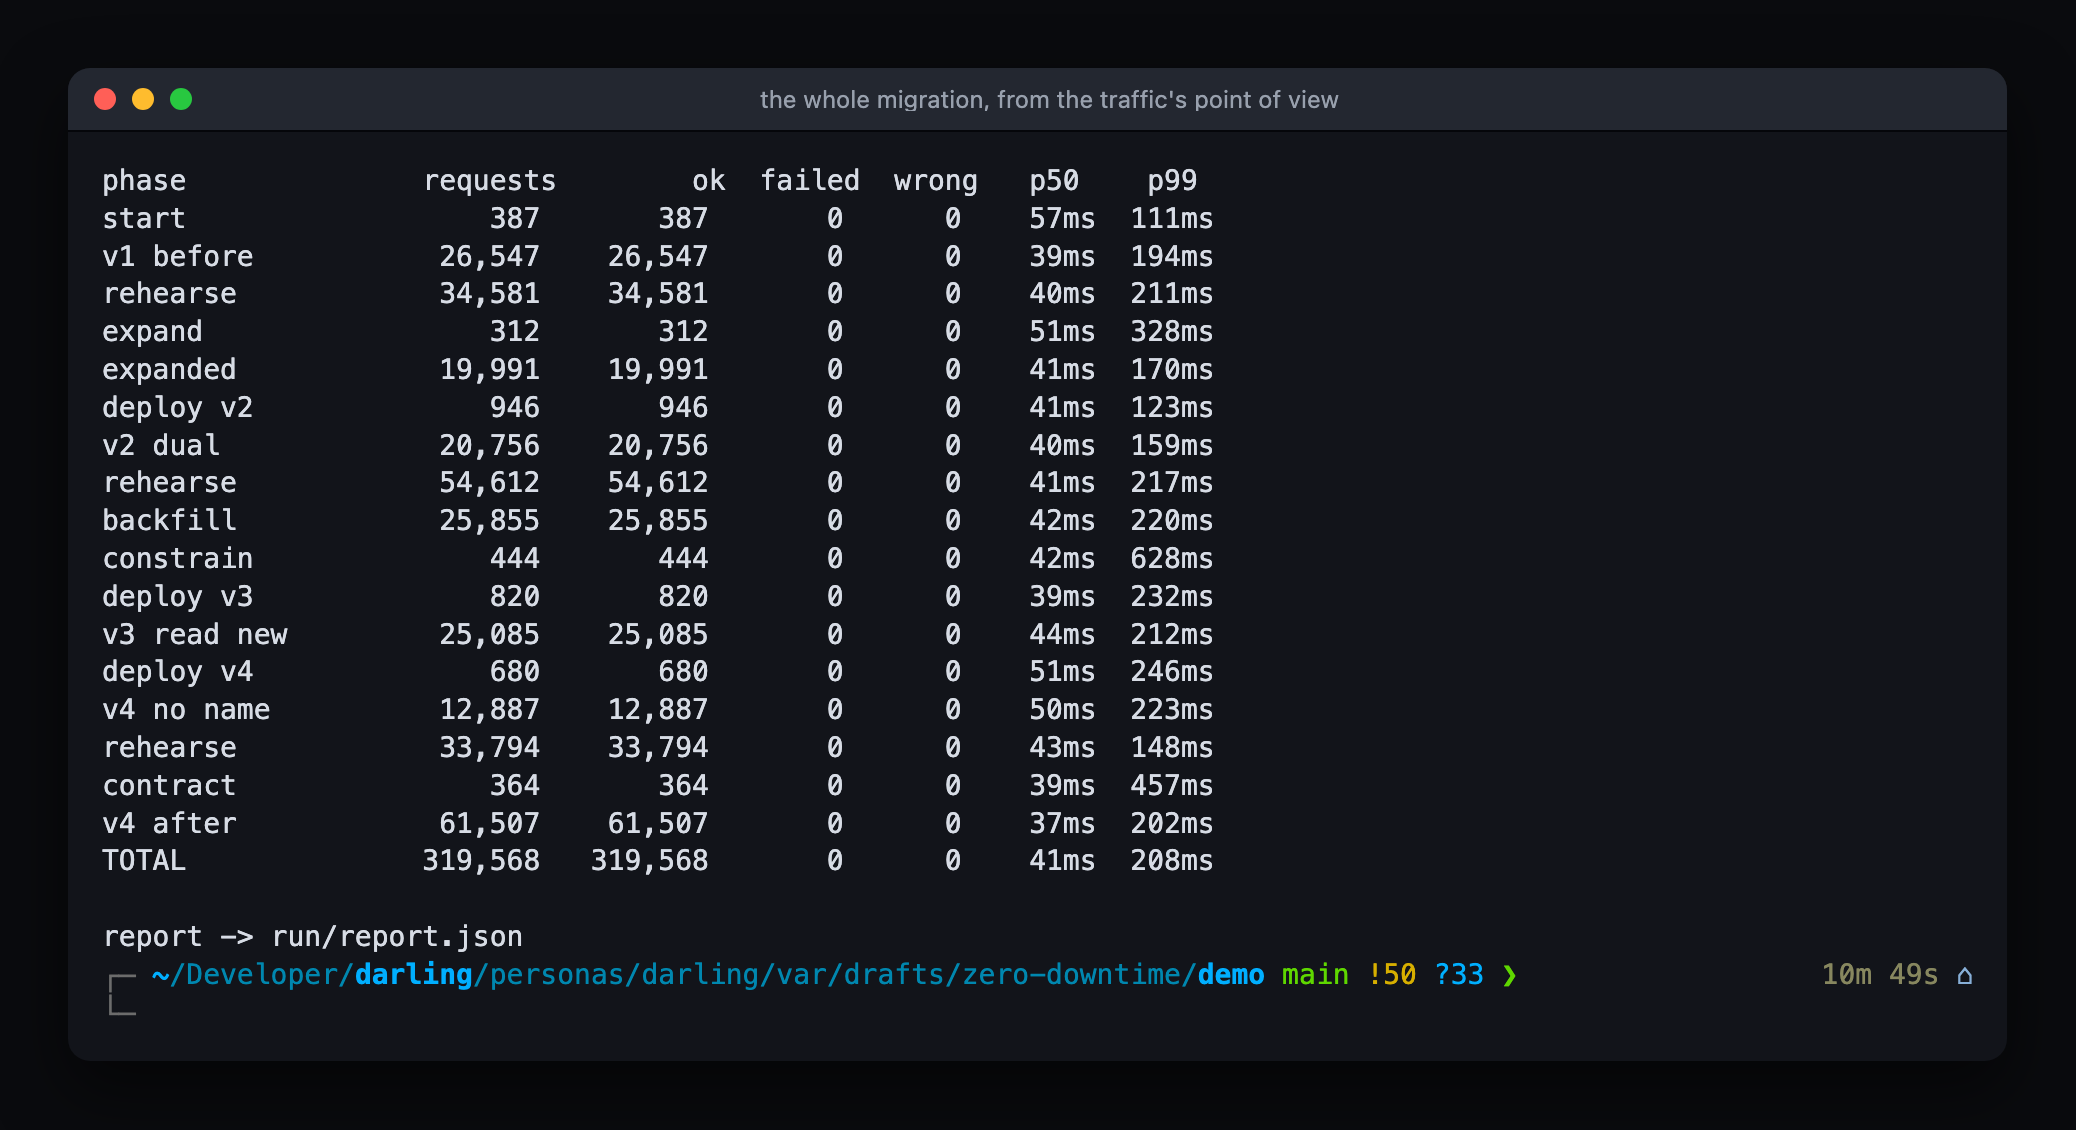Click the failed count 0 in TOTAL row
This screenshot has height=1130, width=2076.
pyautogui.click(x=835, y=861)
